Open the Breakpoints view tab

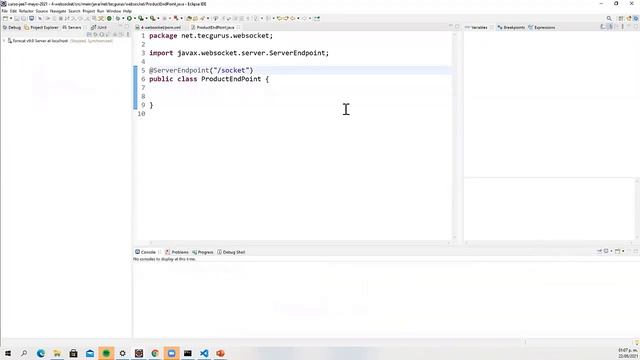pyautogui.click(x=511, y=27)
